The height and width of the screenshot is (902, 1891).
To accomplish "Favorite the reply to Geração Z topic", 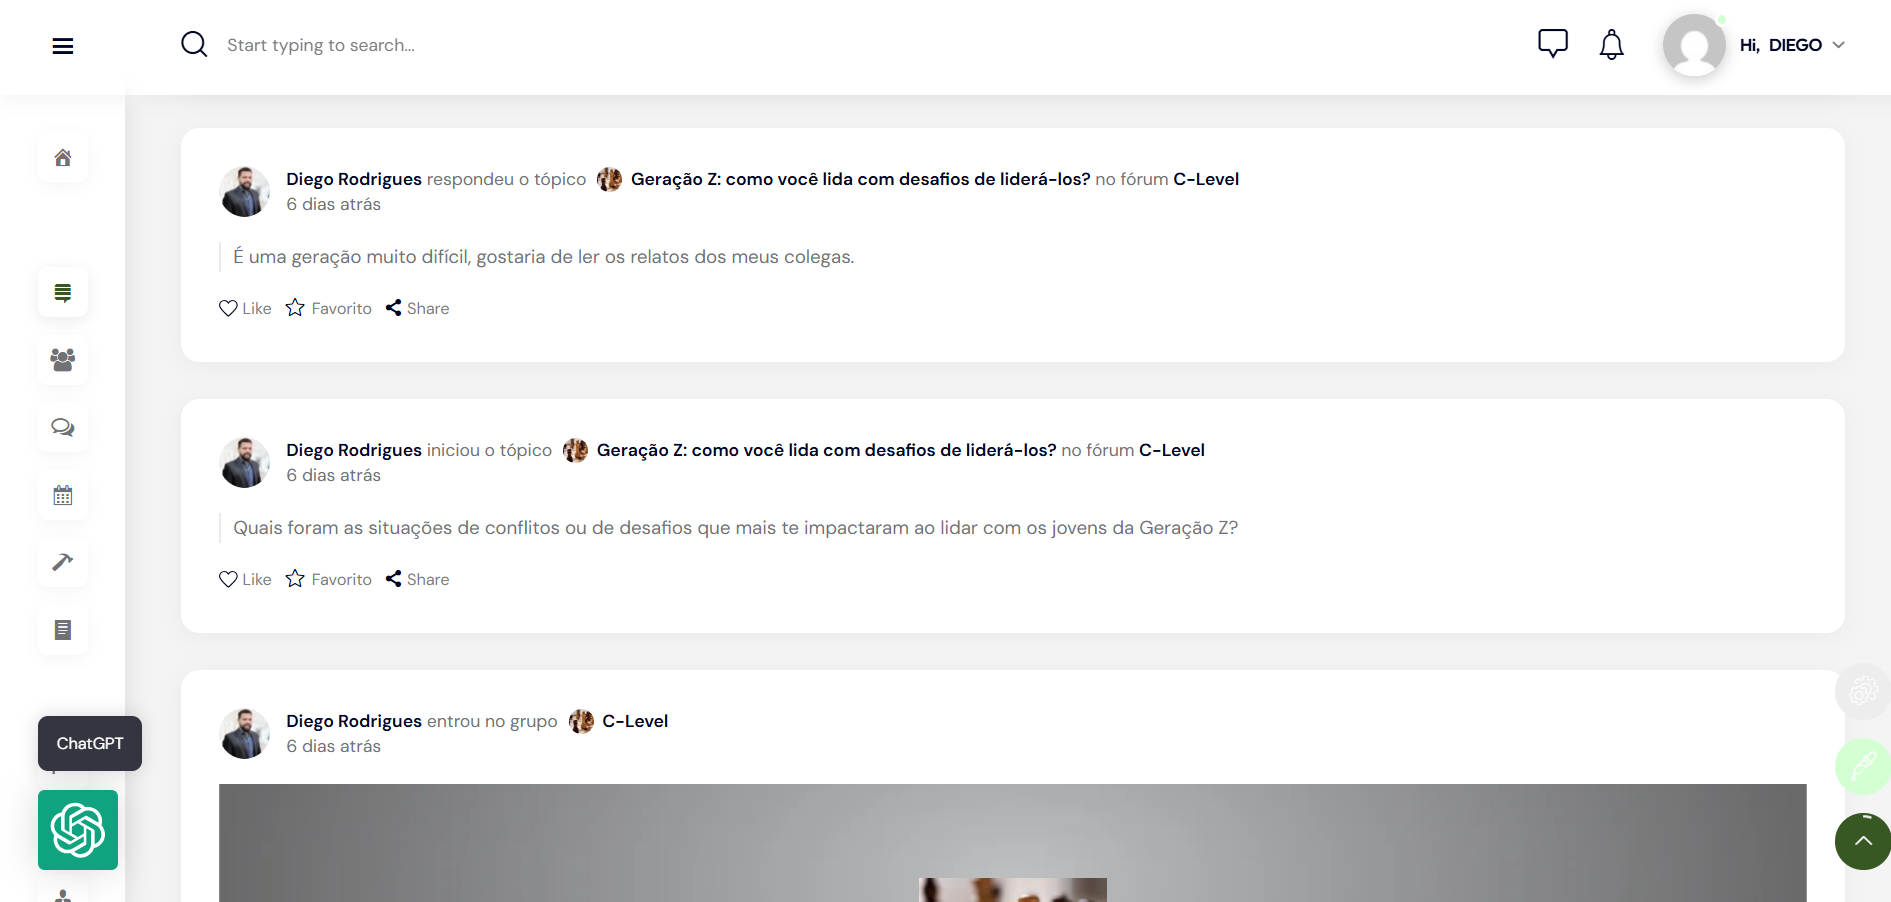I will point(328,308).
